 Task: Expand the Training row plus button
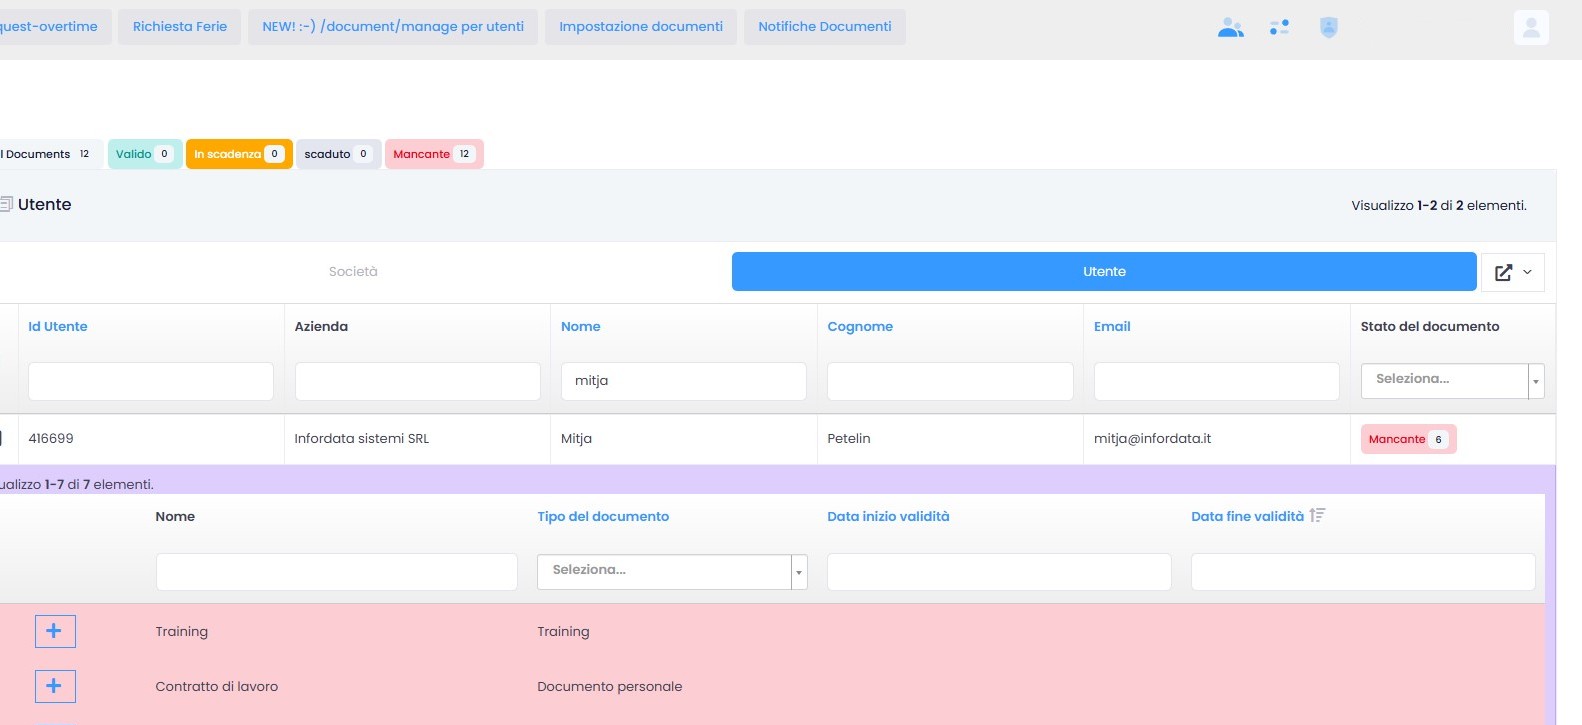tap(55, 631)
